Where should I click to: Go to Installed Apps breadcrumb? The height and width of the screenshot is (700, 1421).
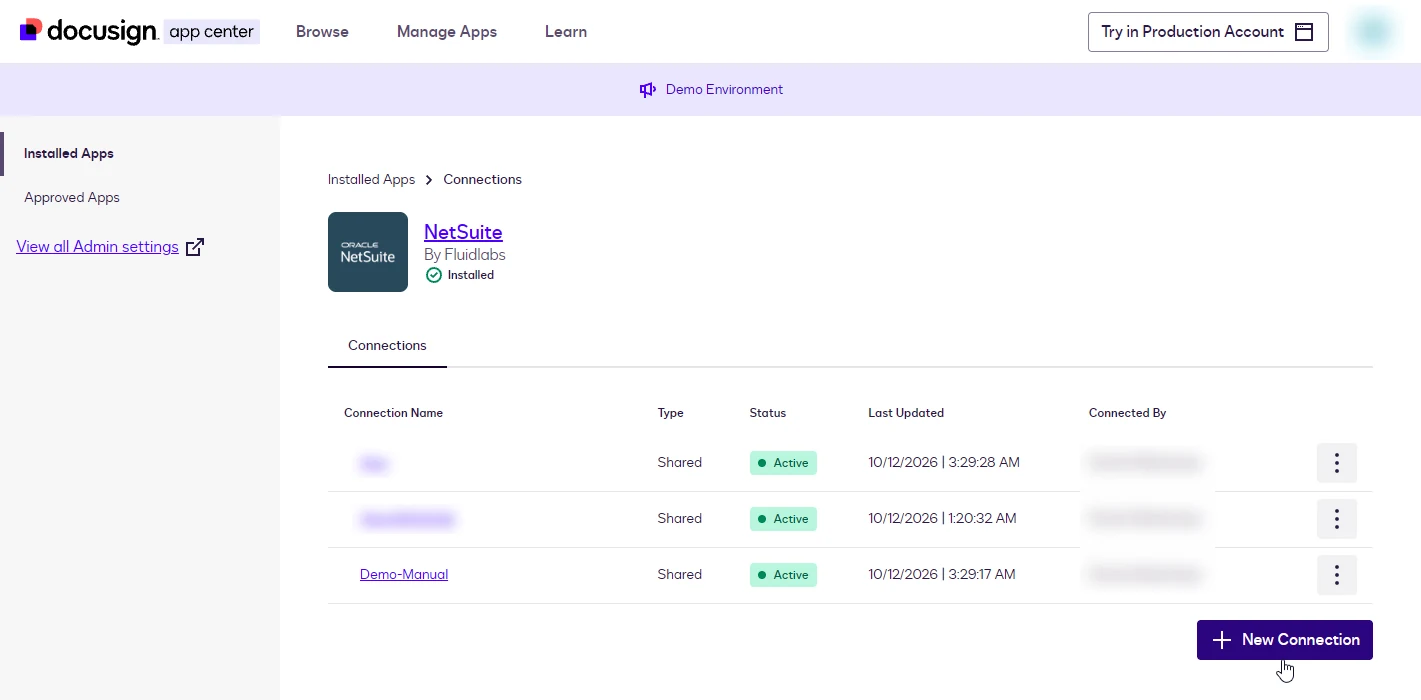[x=371, y=180]
